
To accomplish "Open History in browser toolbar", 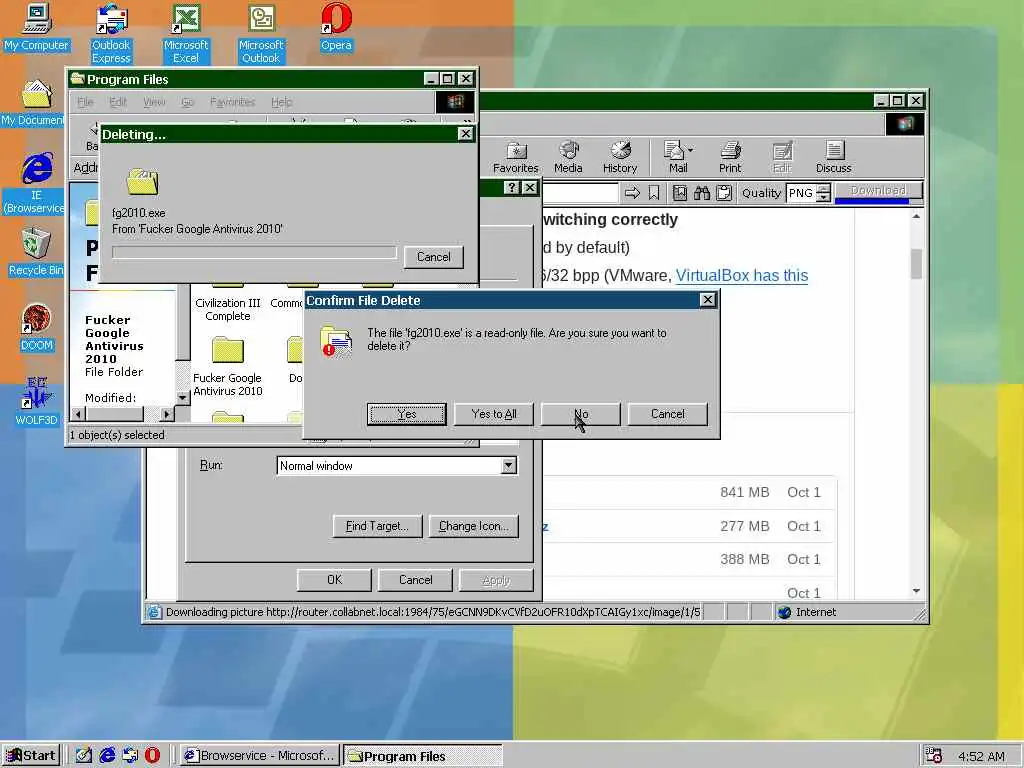I will coord(620,157).
